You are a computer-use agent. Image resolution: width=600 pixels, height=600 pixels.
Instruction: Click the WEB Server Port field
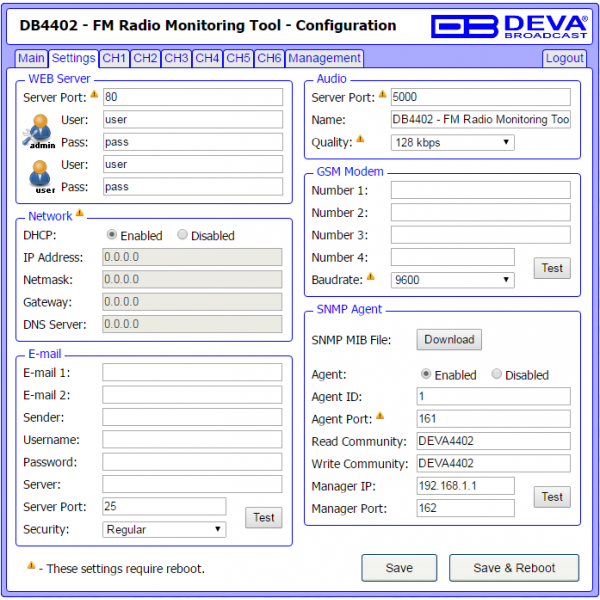click(193, 97)
